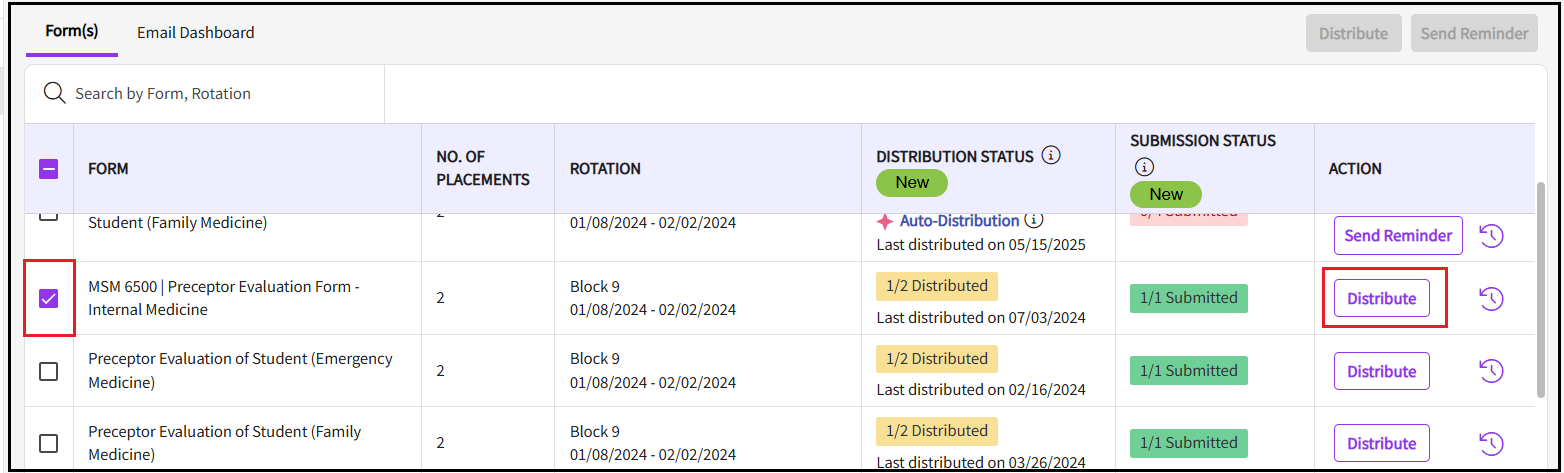The image size is (1564, 473).
Task: Click the Distribution Status info icon
Action: [1050, 156]
